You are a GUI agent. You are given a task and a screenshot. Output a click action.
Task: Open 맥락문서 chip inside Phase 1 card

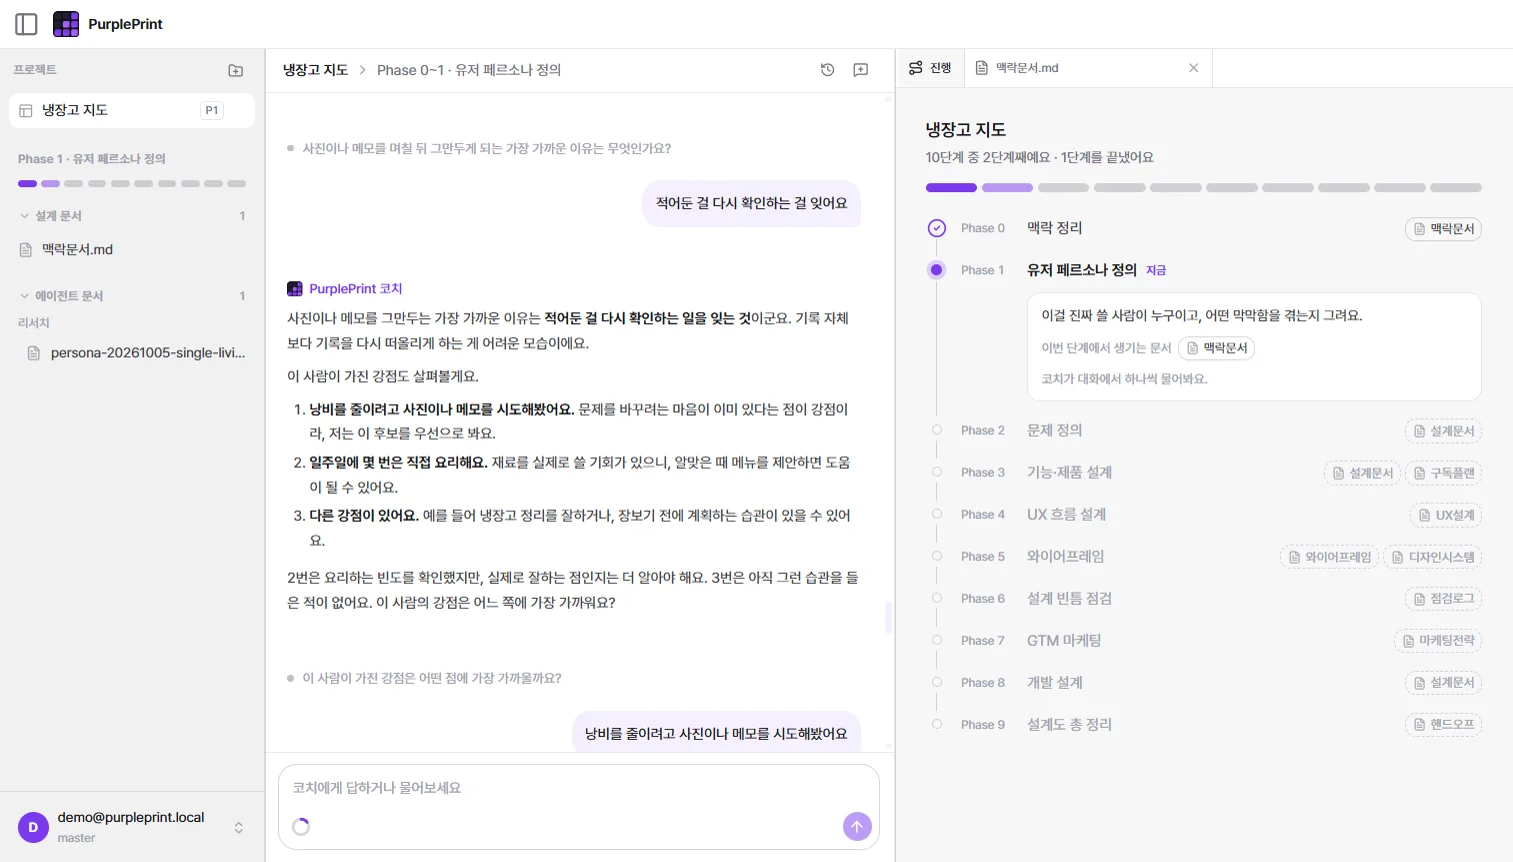[1216, 348]
